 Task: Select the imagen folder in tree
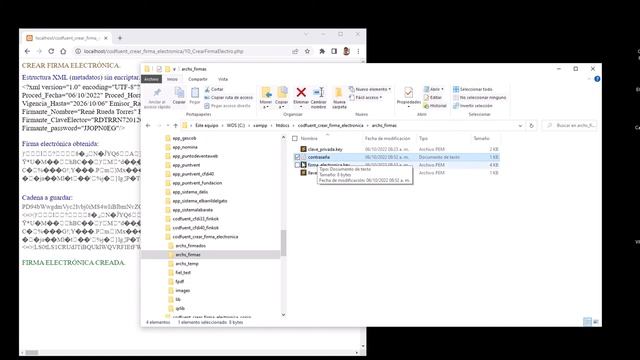(x=182, y=291)
